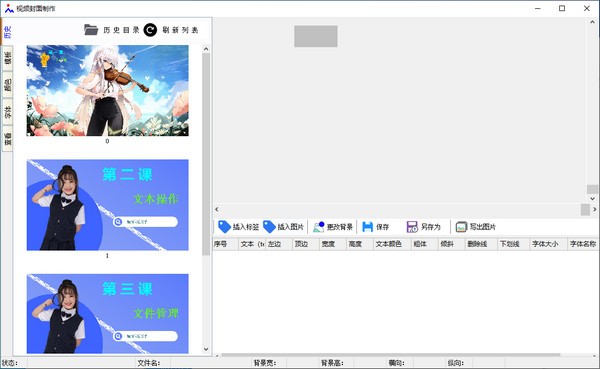Image resolution: width=600 pixels, height=369 pixels.
Task: Click thumbnail caption number 1
Action: (x=108, y=255)
